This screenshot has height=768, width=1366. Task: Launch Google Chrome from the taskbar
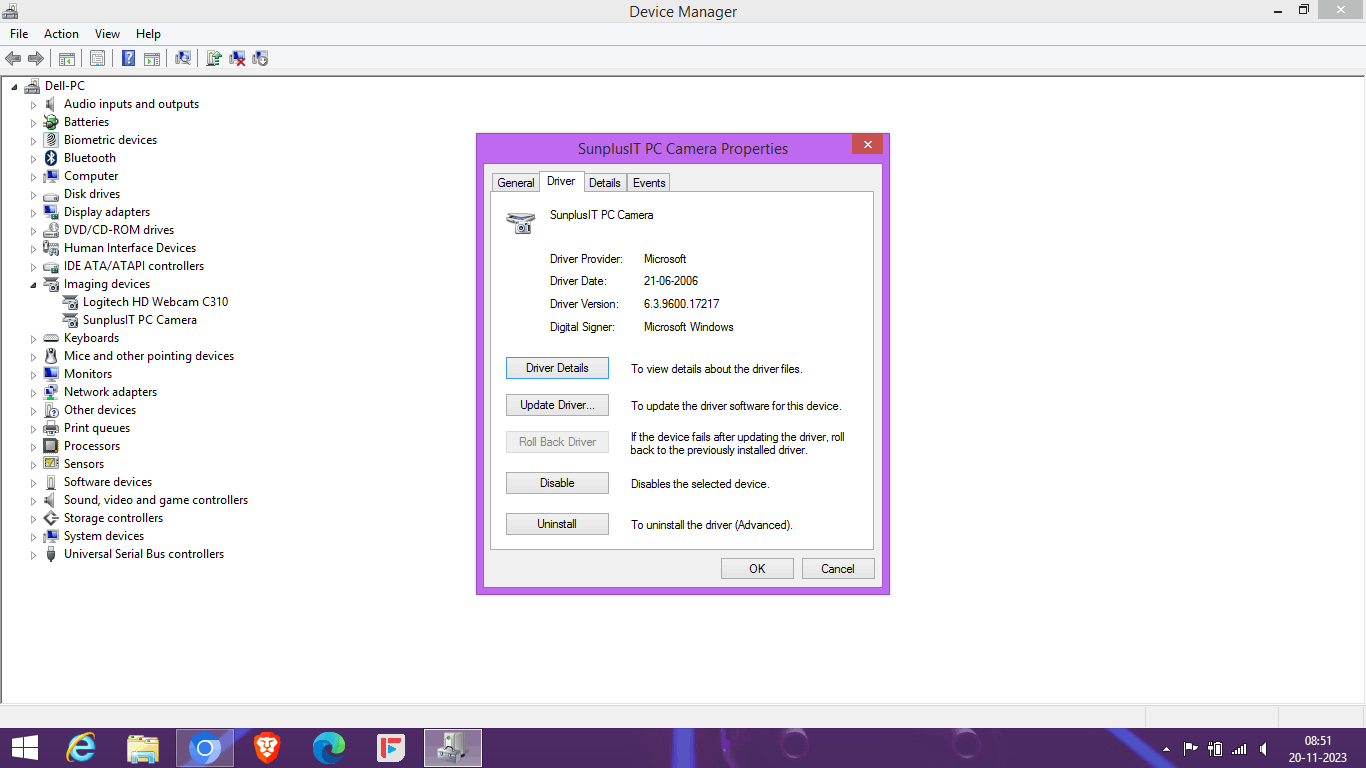coord(204,747)
